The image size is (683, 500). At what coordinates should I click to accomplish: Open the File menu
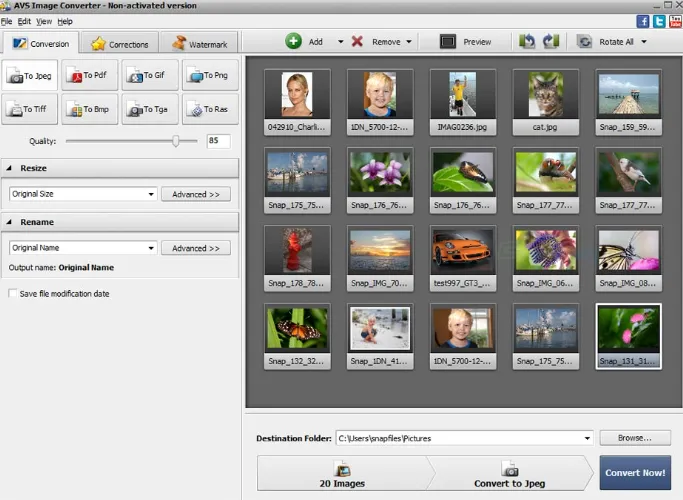[6, 21]
